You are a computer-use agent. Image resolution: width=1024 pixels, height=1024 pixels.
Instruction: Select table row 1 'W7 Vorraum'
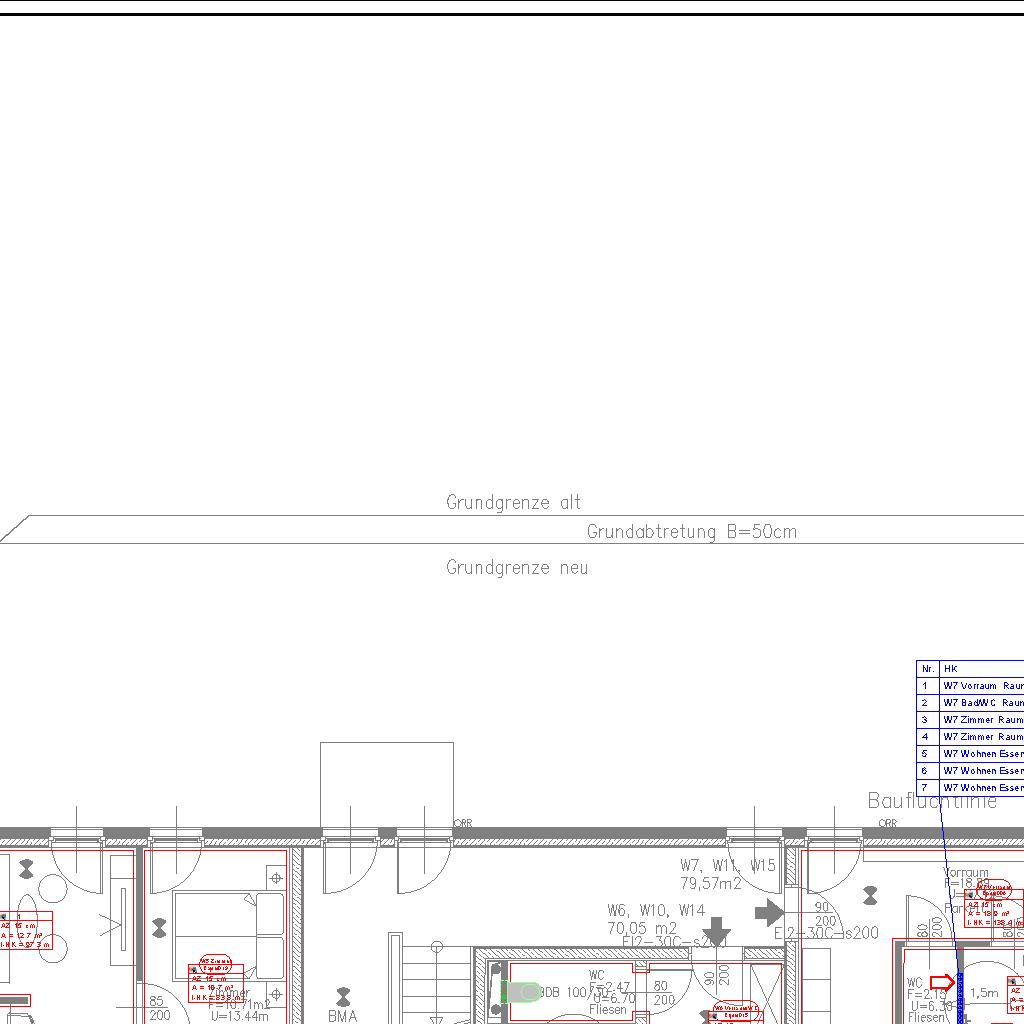pyautogui.click(x=982, y=687)
